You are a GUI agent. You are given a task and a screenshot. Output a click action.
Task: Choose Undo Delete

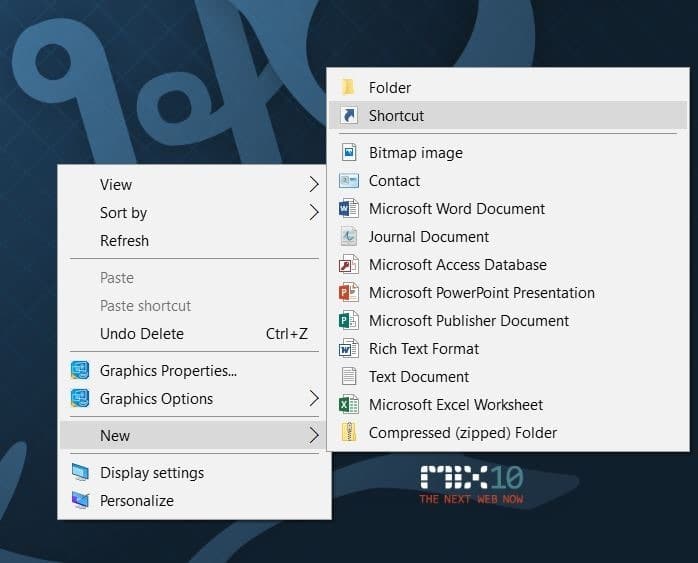194,334
